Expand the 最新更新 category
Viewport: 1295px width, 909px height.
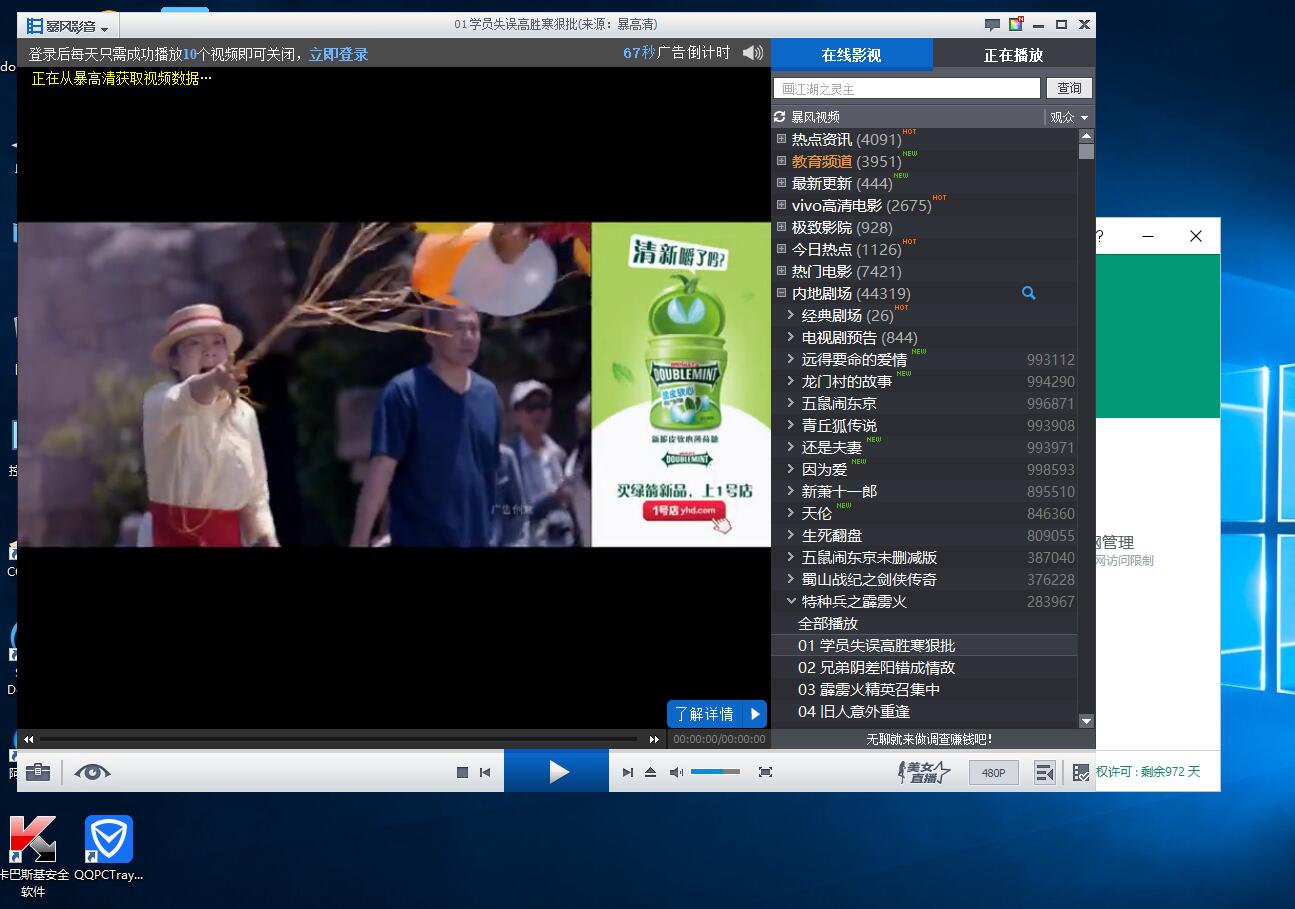(x=782, y=183)
